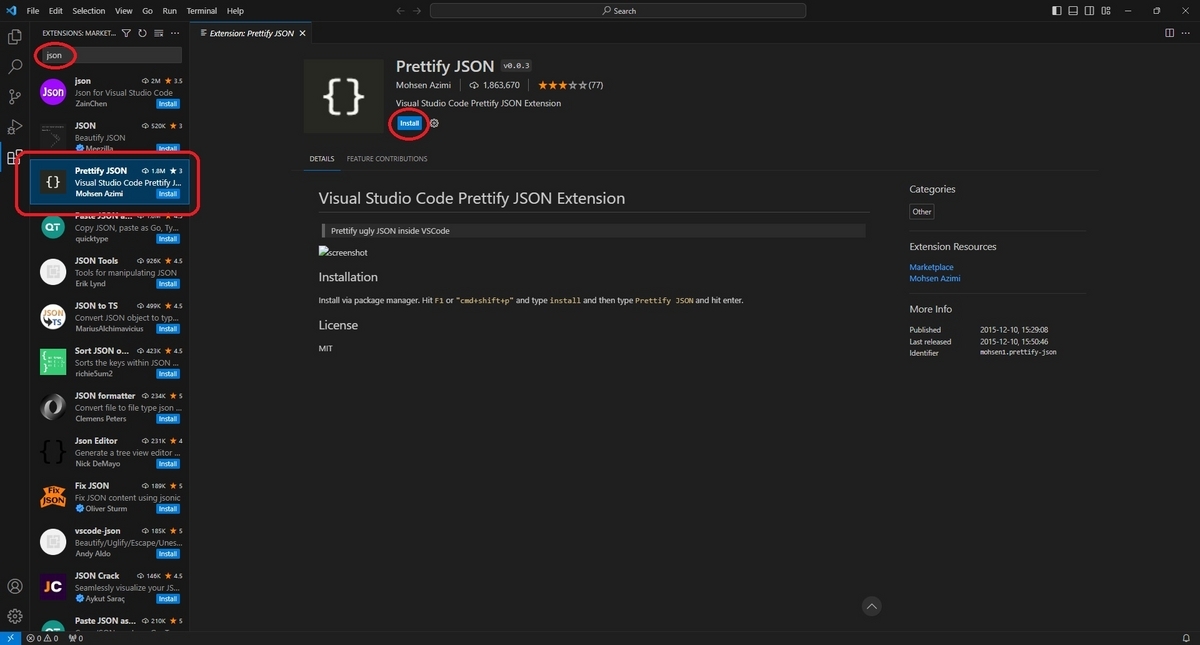Screen dimensions: 1200x645
Task: Open the Mohsen Azimi resource link
Action: (x=934, y=278)
